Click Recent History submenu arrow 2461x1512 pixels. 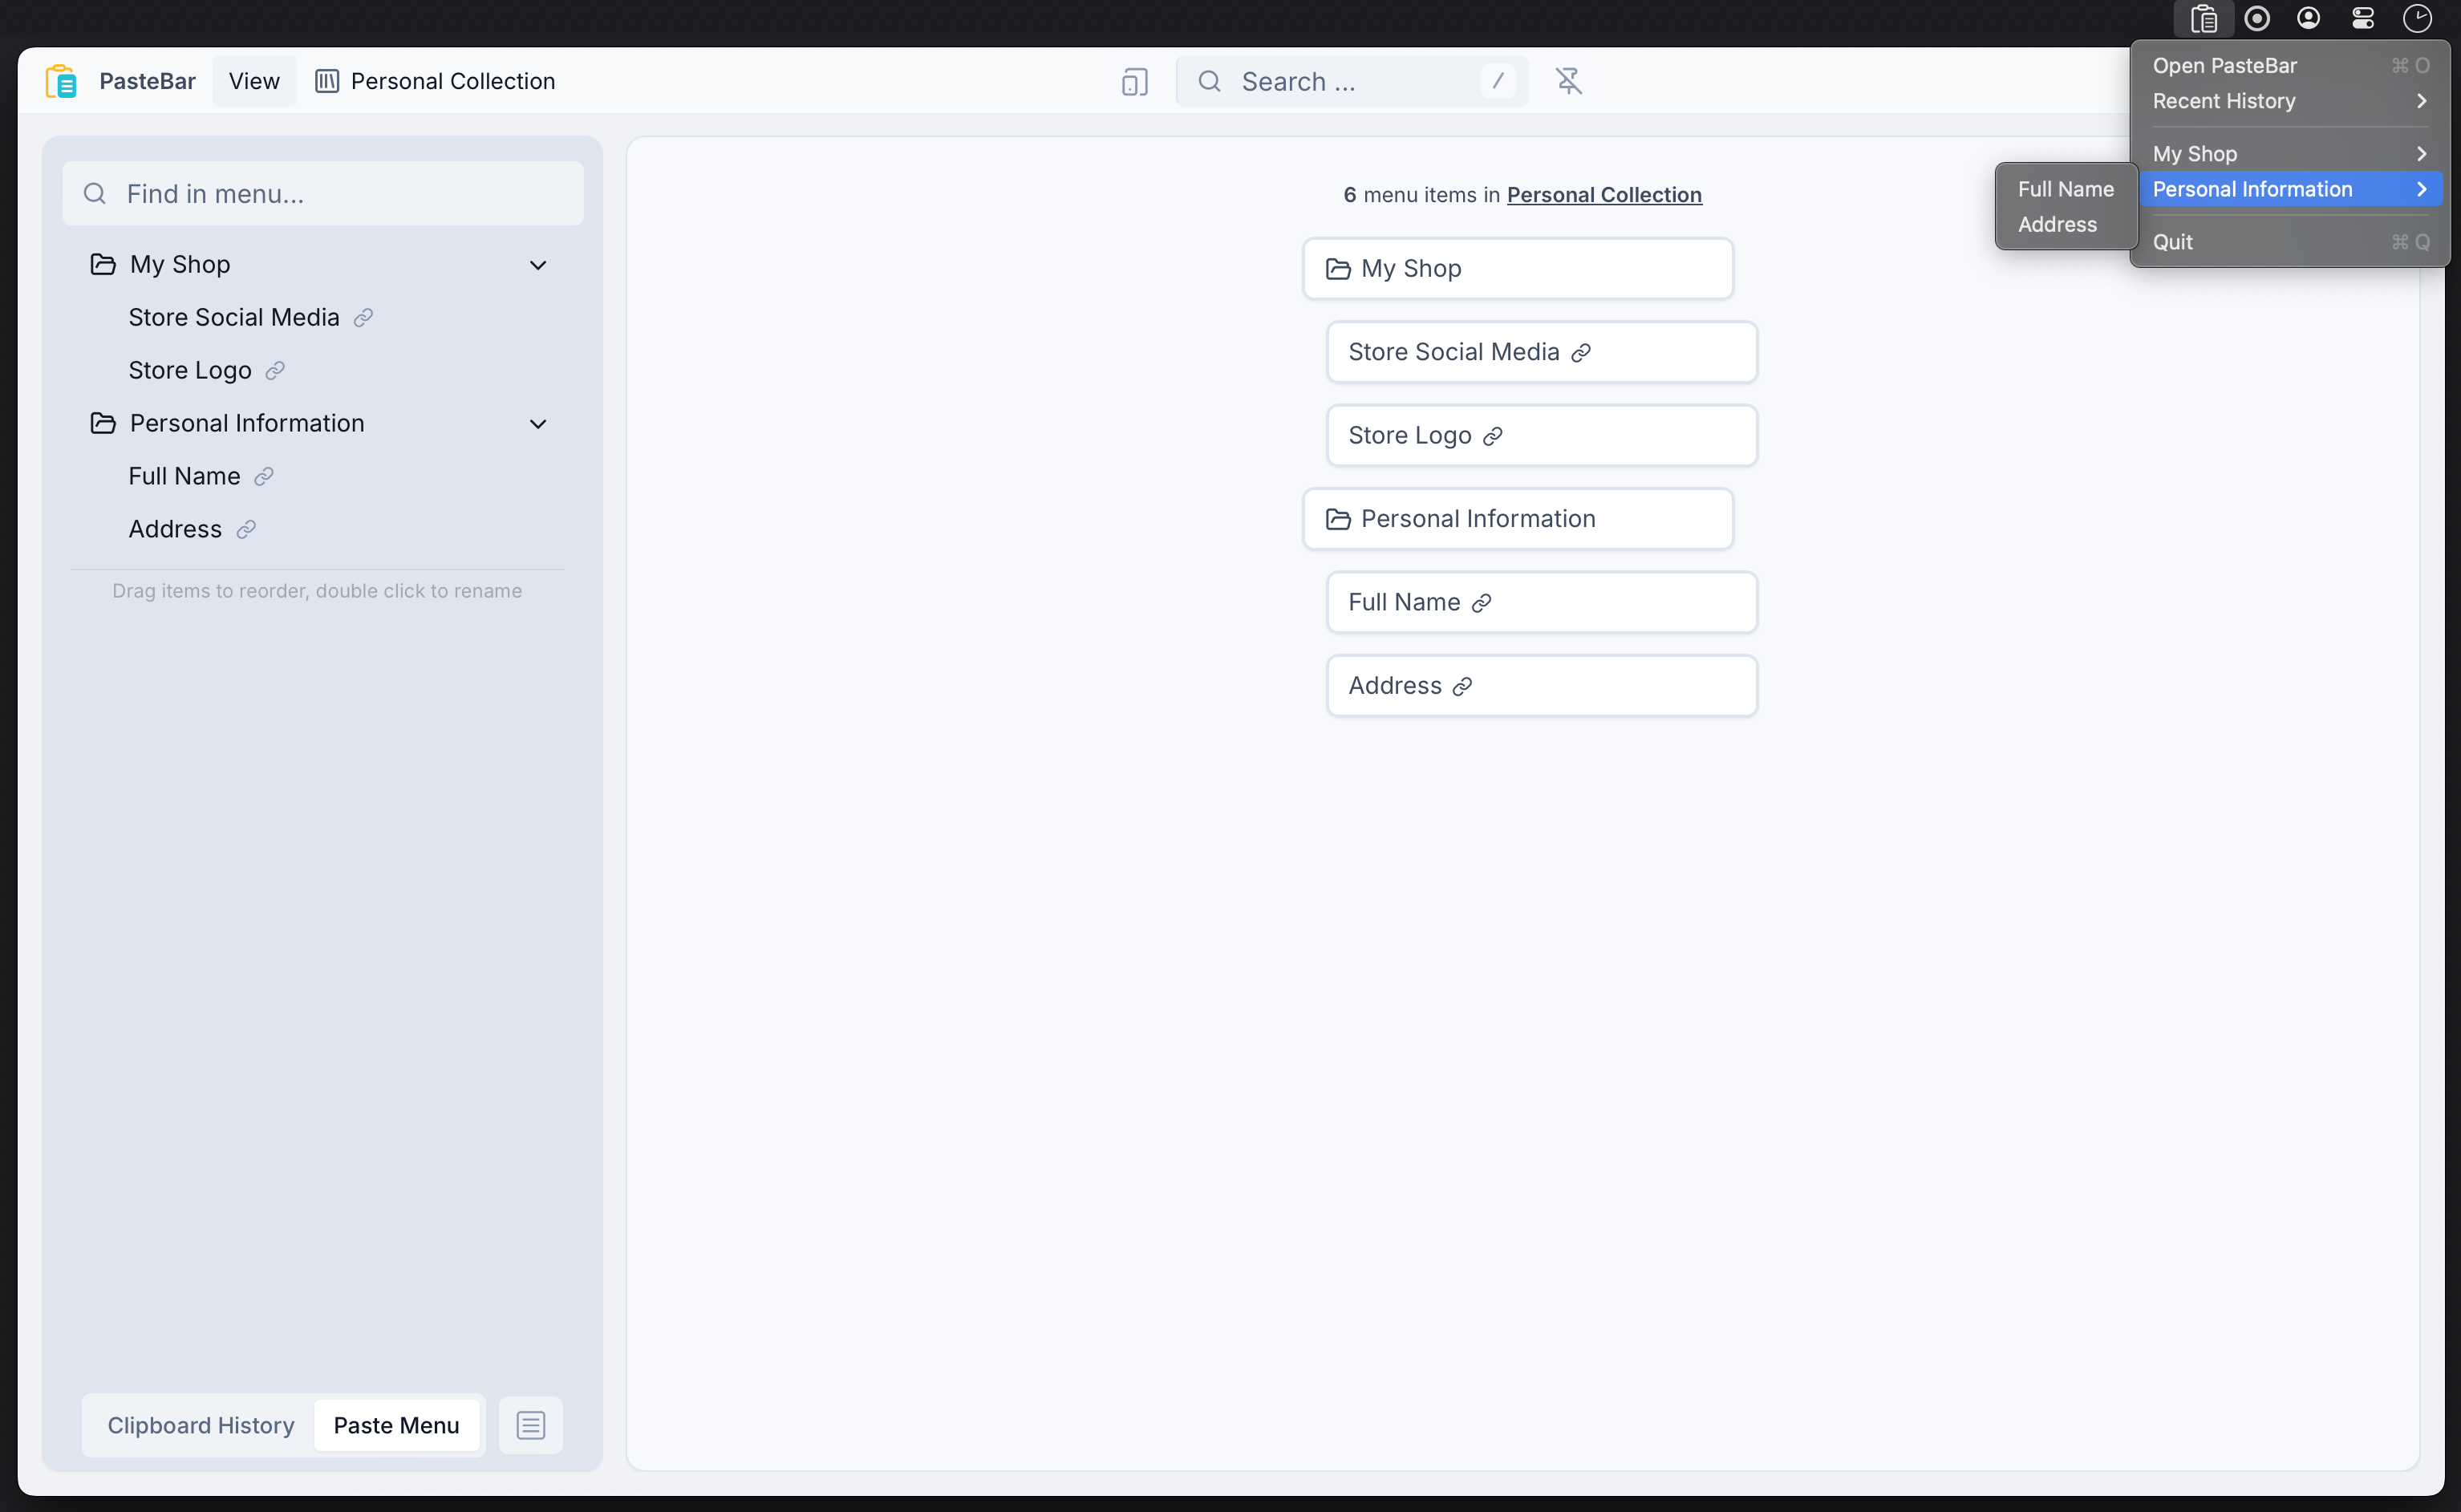click(2422, 101)
